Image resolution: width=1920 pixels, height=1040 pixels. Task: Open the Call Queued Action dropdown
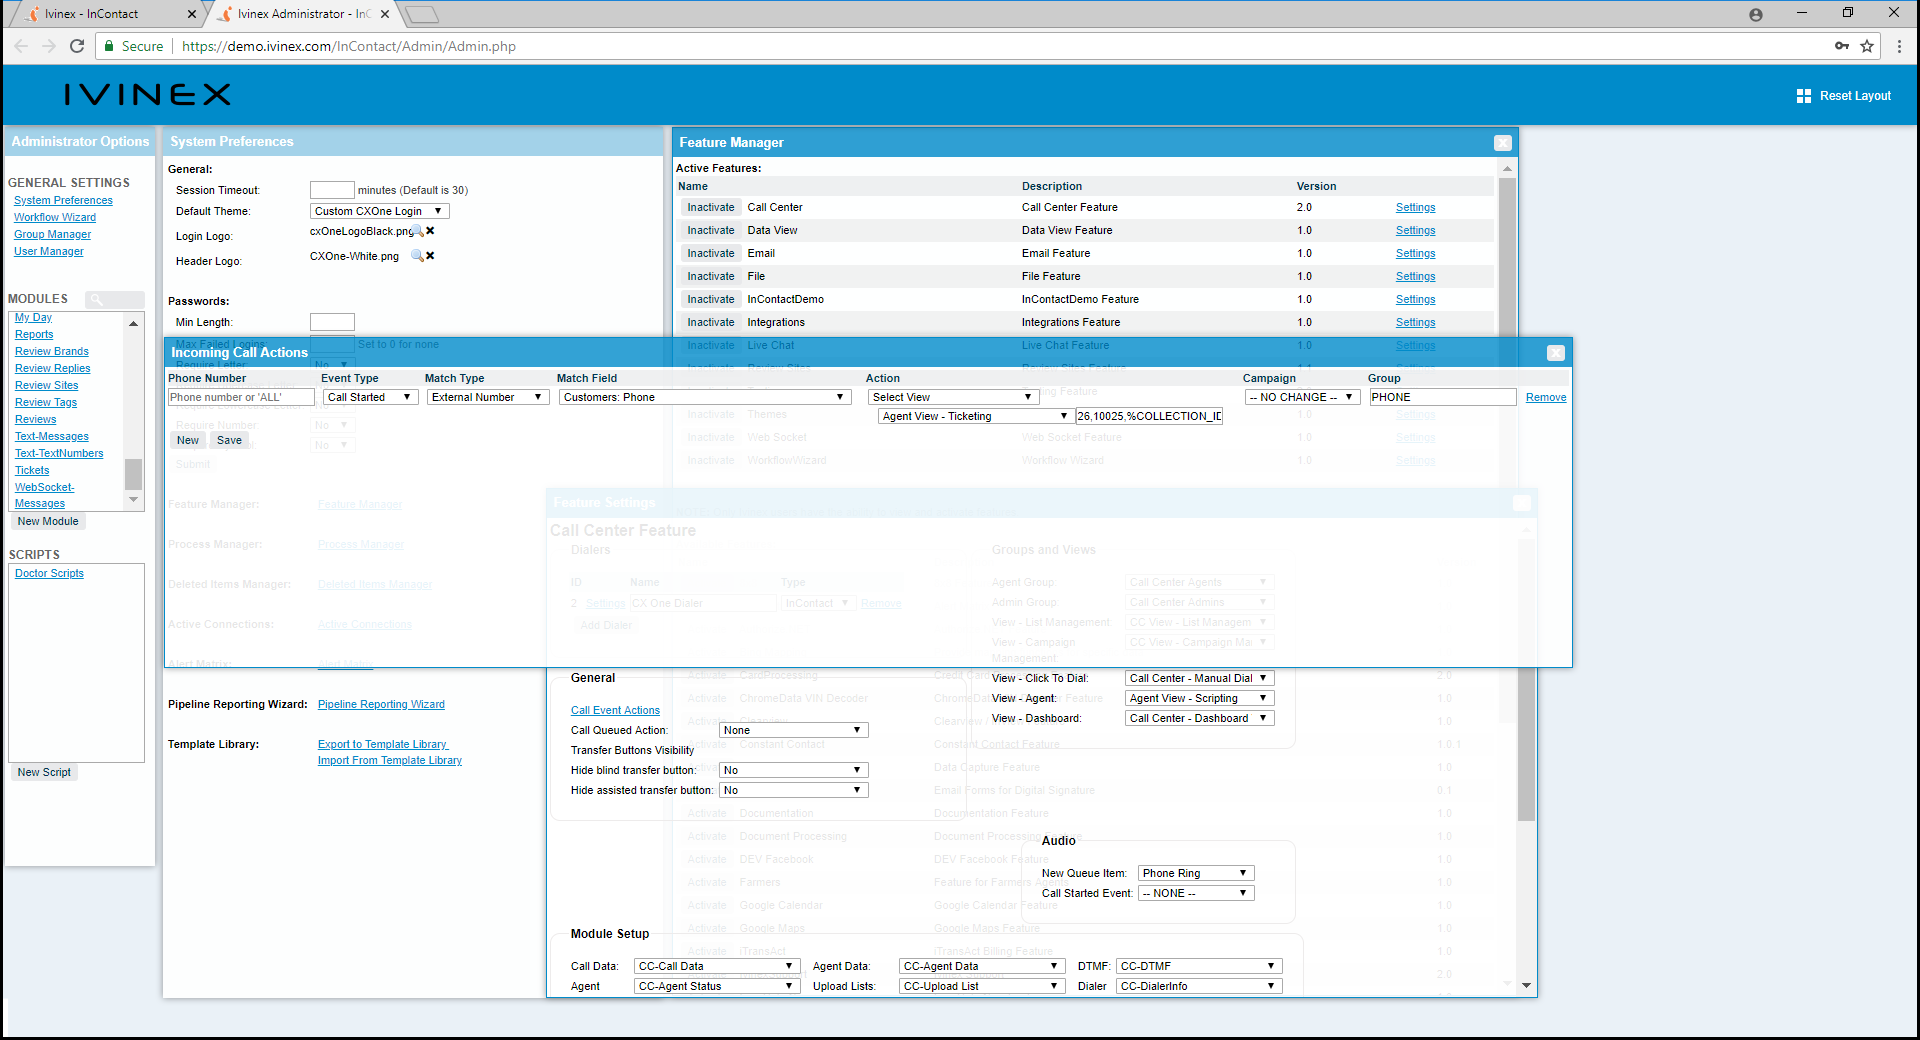click(794, 730)
